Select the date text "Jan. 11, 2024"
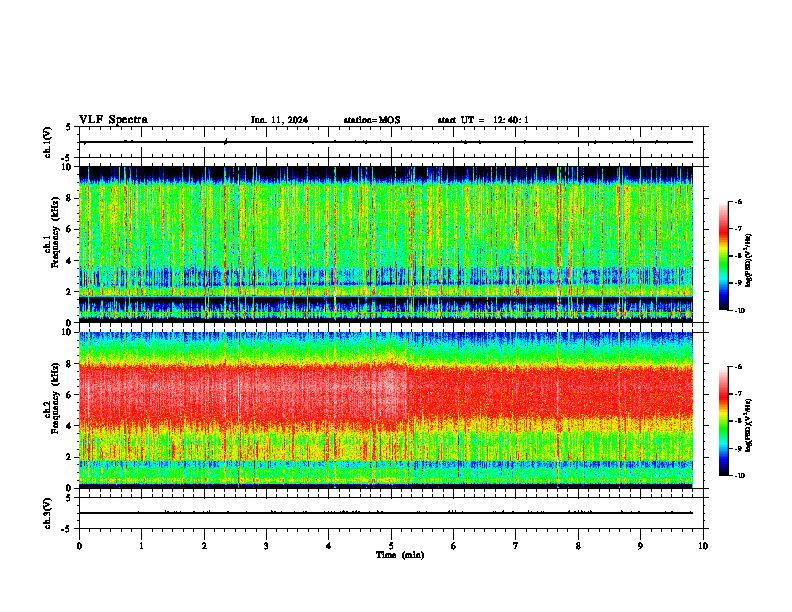Screen dimensions: 792x612 (279, 120)
